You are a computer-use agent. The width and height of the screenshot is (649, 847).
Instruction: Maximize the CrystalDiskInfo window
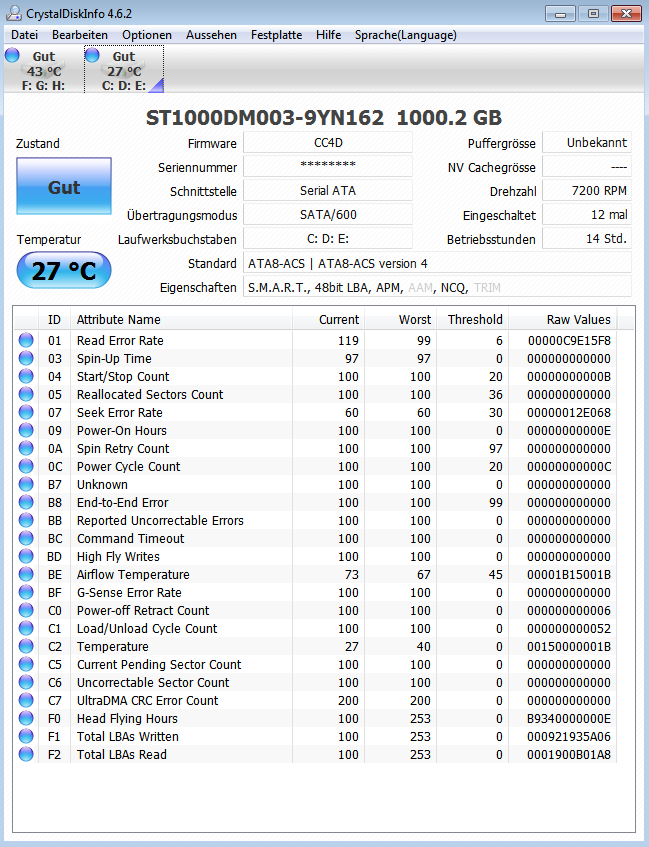pyautogui.click(x=593, y=14)
